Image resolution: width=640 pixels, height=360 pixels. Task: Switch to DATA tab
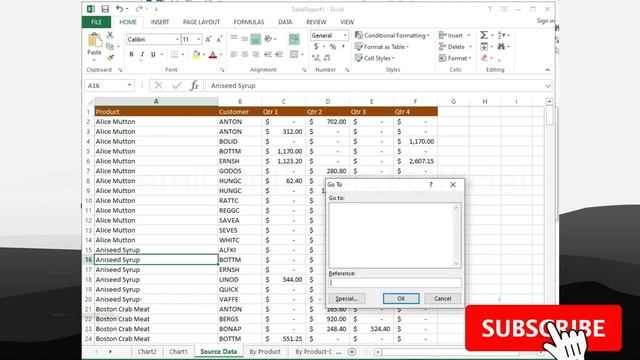pyautogui.click(x=285, y=22)
